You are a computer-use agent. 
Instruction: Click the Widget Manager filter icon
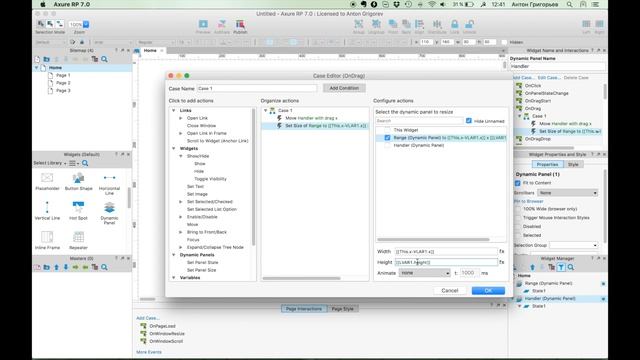coord(561,267)
